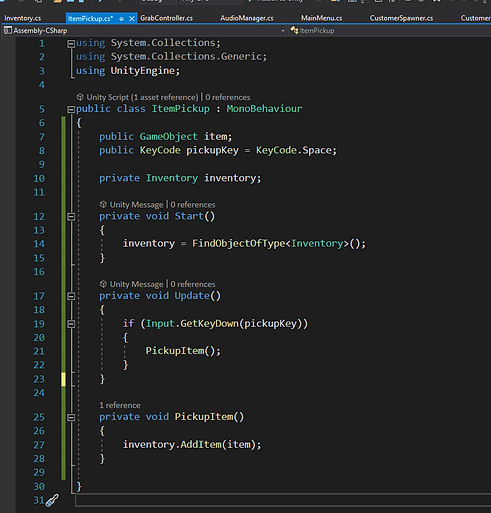Collapse the Update method
The height and width of the screenshot is (513, 491).
point(71,296)
